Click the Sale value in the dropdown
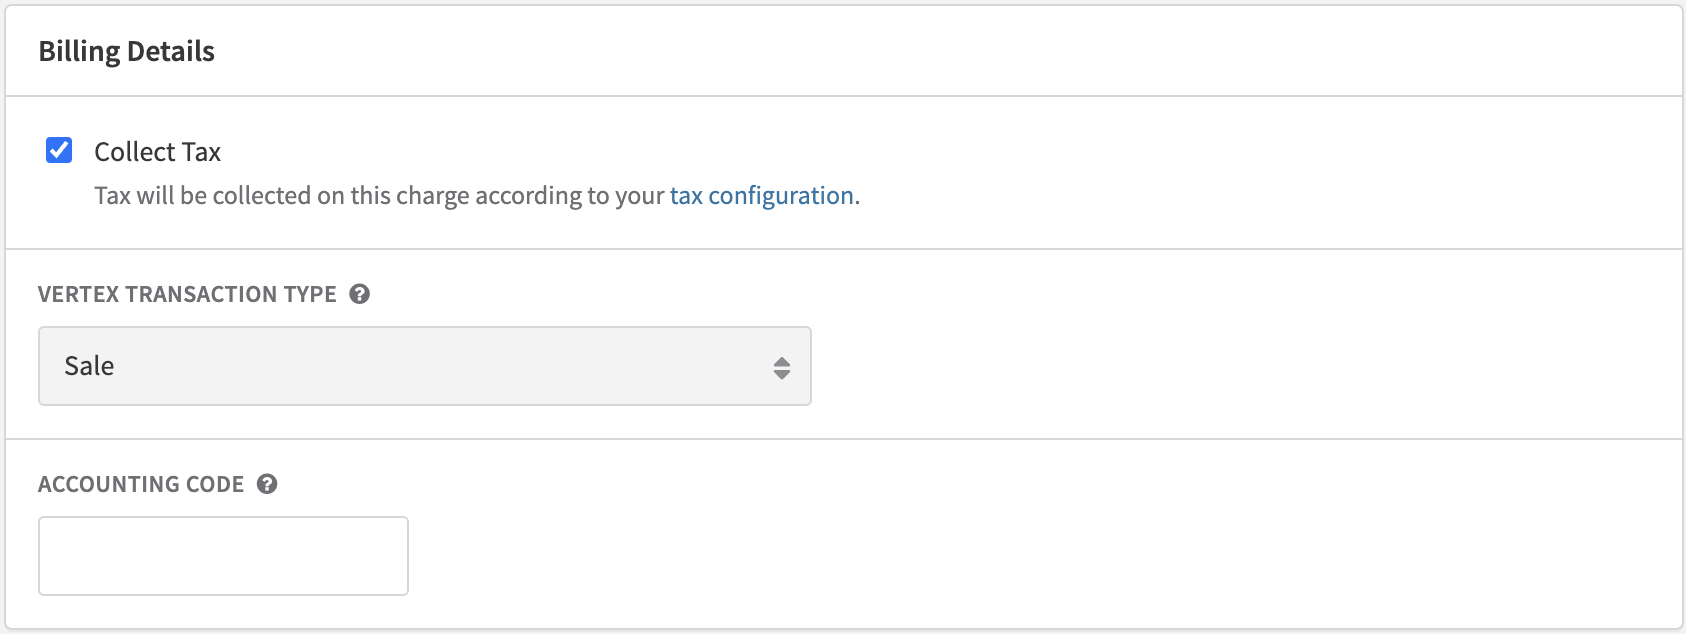Viewport: 1686px width, 634px height. pyautogui.click(x=89, y=366)
